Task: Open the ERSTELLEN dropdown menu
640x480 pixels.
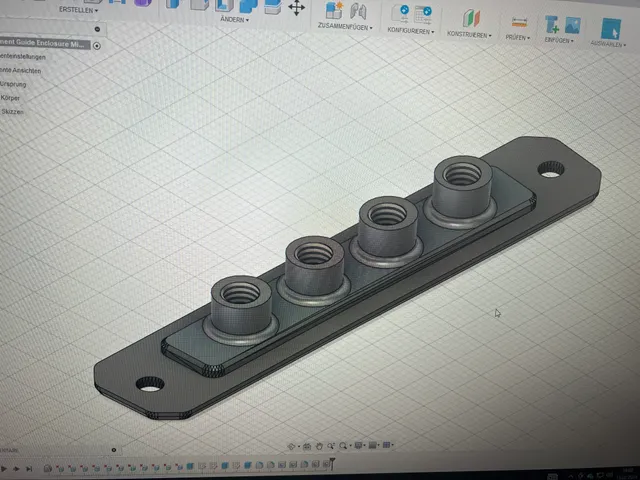Action: (x=78, y=10)
